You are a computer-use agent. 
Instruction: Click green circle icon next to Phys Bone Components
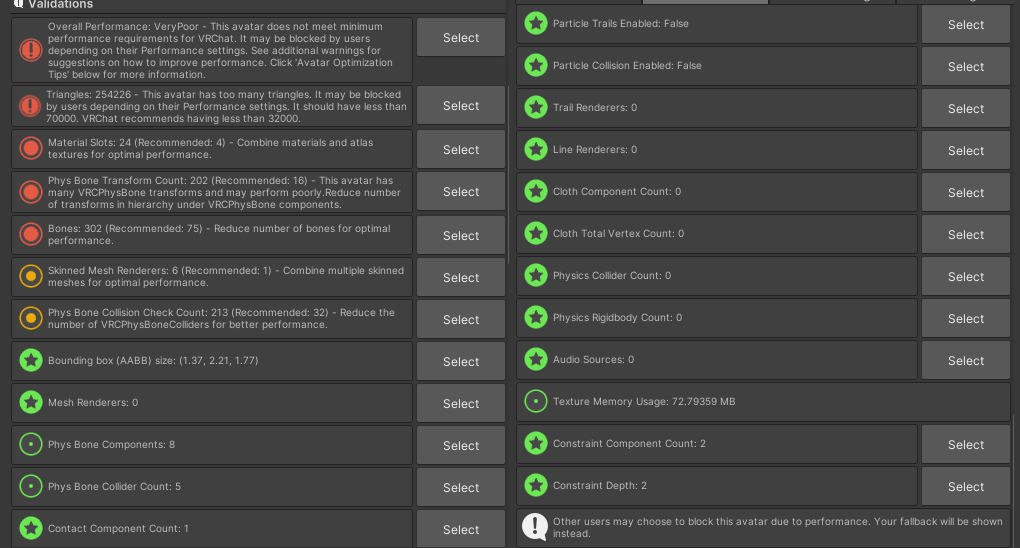tap(31, 445)
